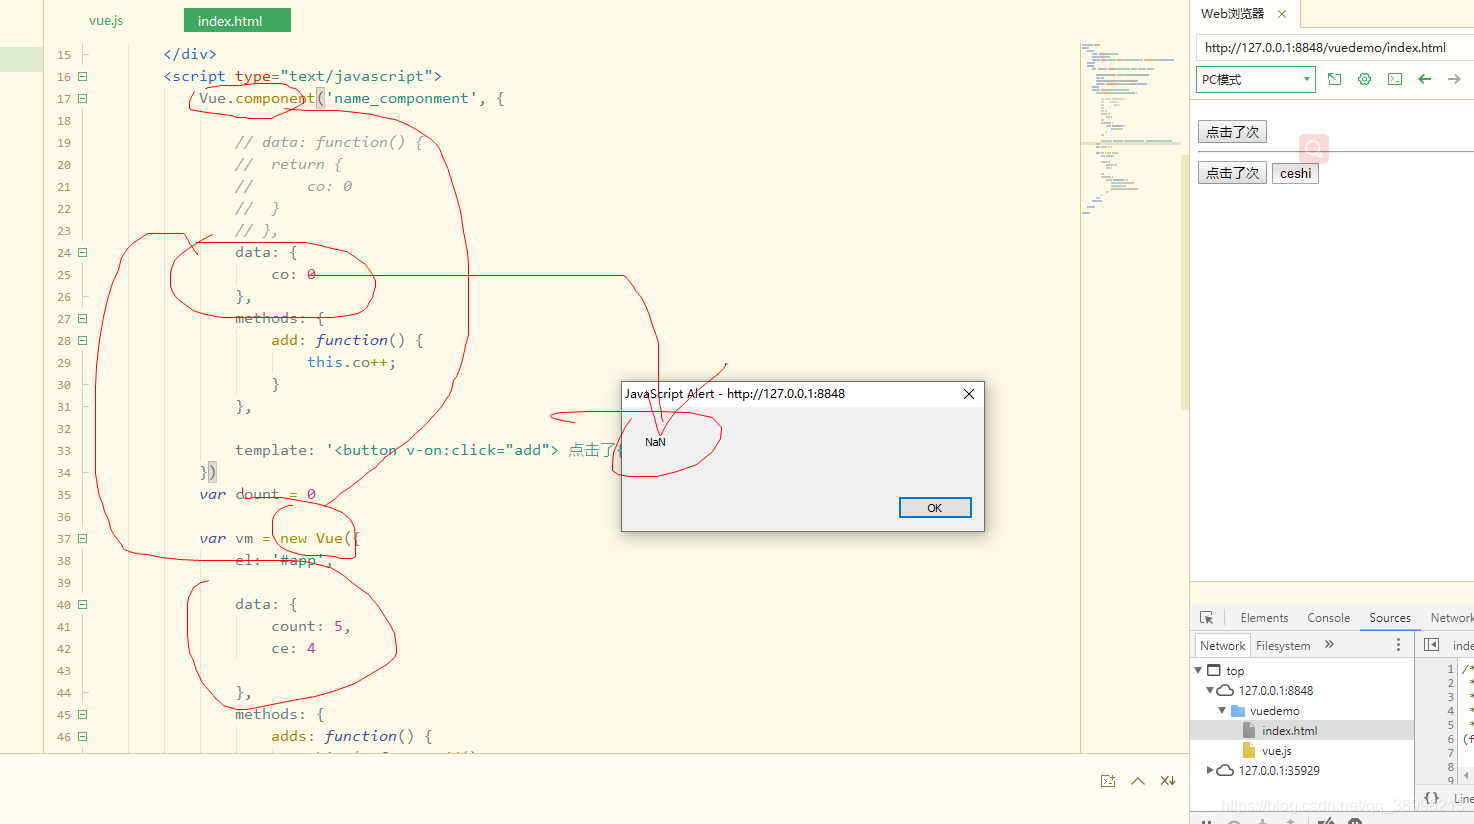Open the browser panel in external window icon
Screen dimensions: 1474x824
point(1334,79)
